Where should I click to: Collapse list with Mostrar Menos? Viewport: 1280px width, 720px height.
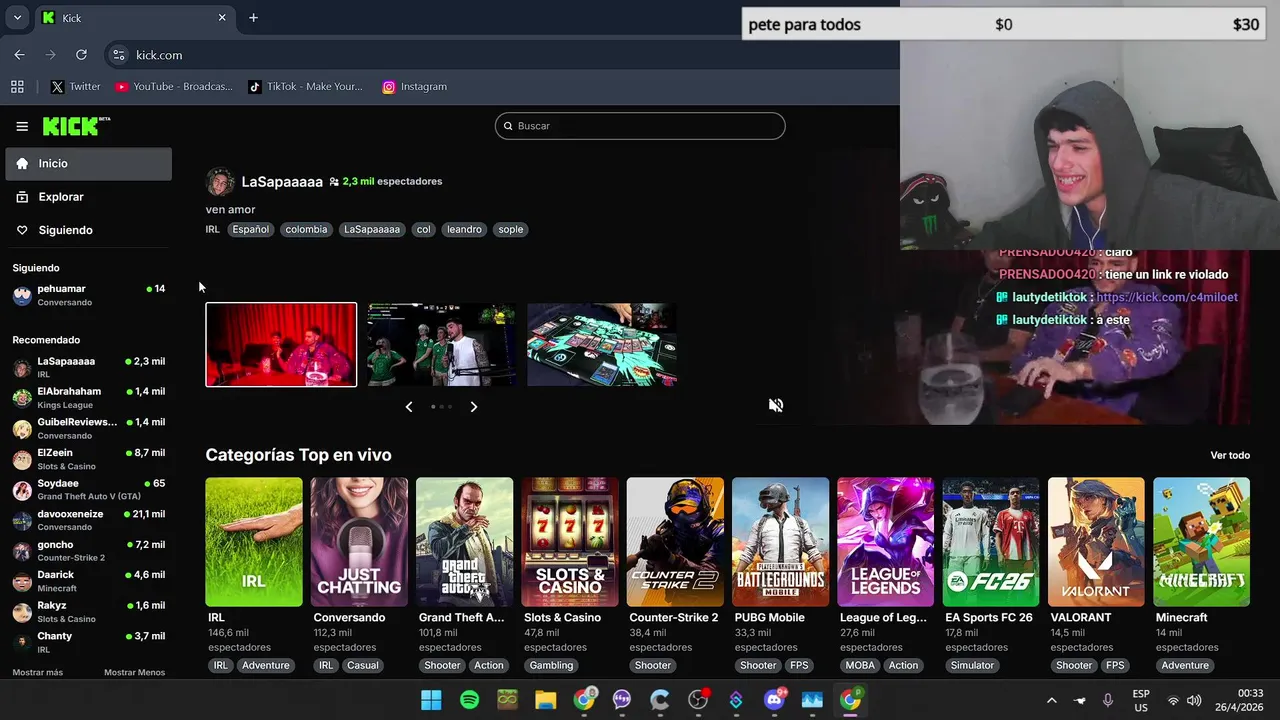(x=134, y=672)
